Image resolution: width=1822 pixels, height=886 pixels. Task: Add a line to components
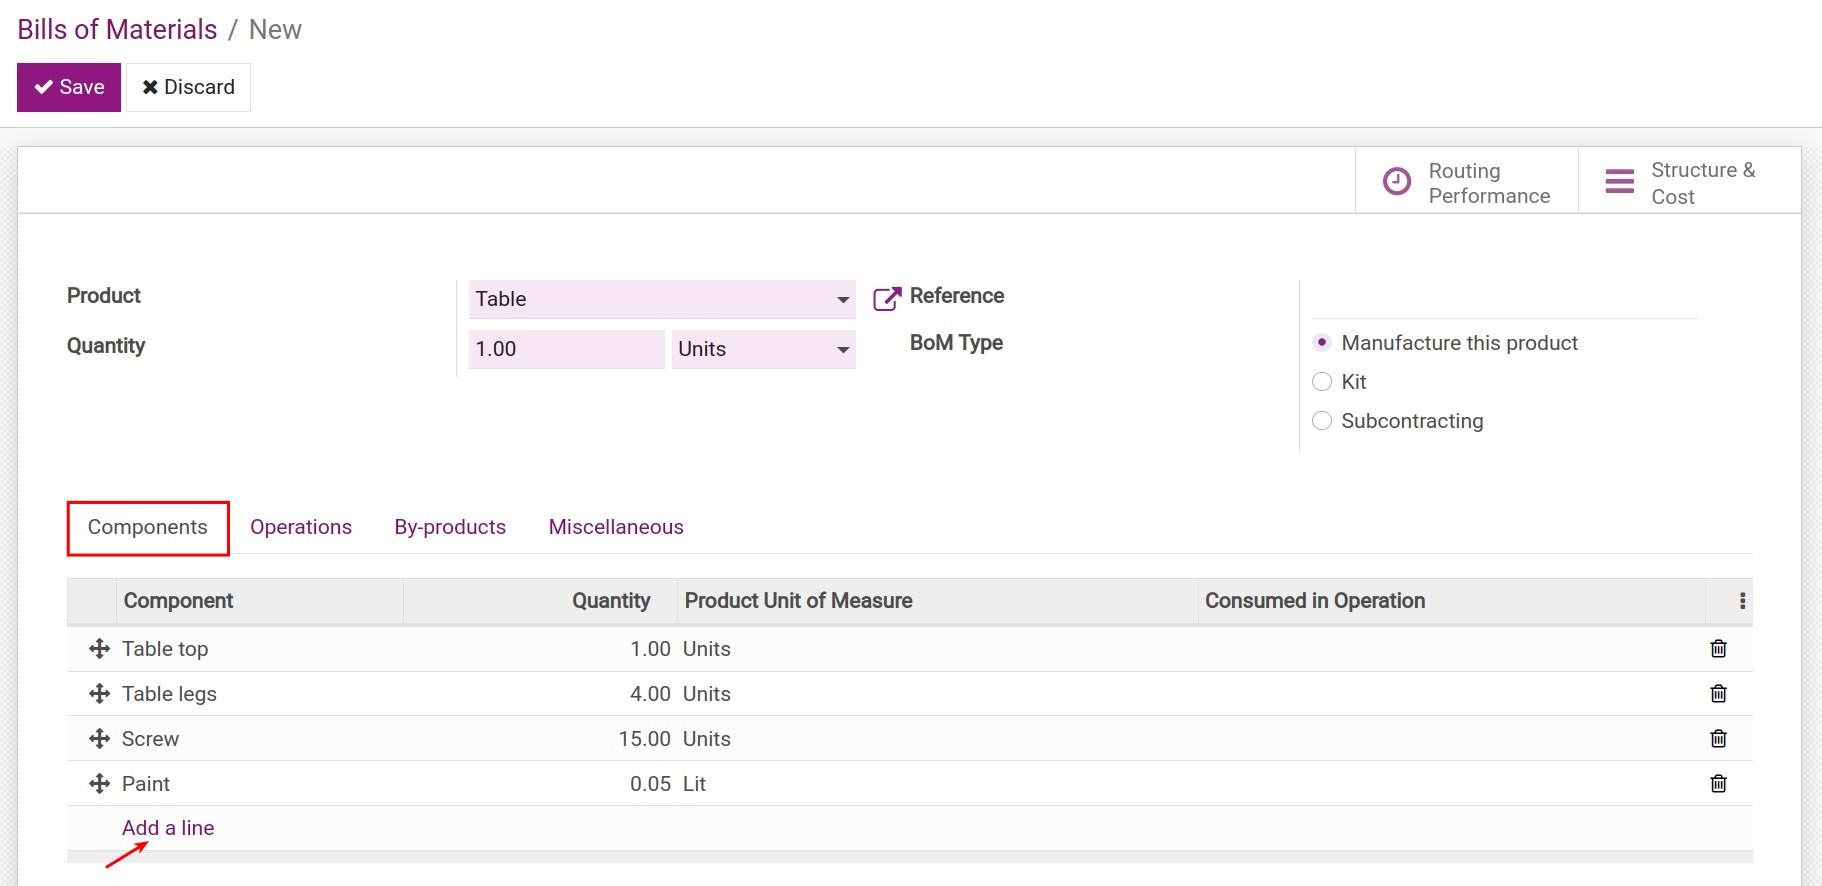tap(168, 828)
